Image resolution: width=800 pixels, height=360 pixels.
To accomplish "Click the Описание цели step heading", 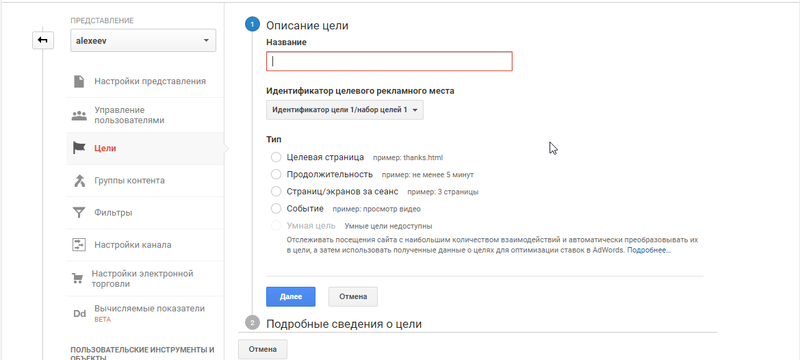I will coord(307,25).
